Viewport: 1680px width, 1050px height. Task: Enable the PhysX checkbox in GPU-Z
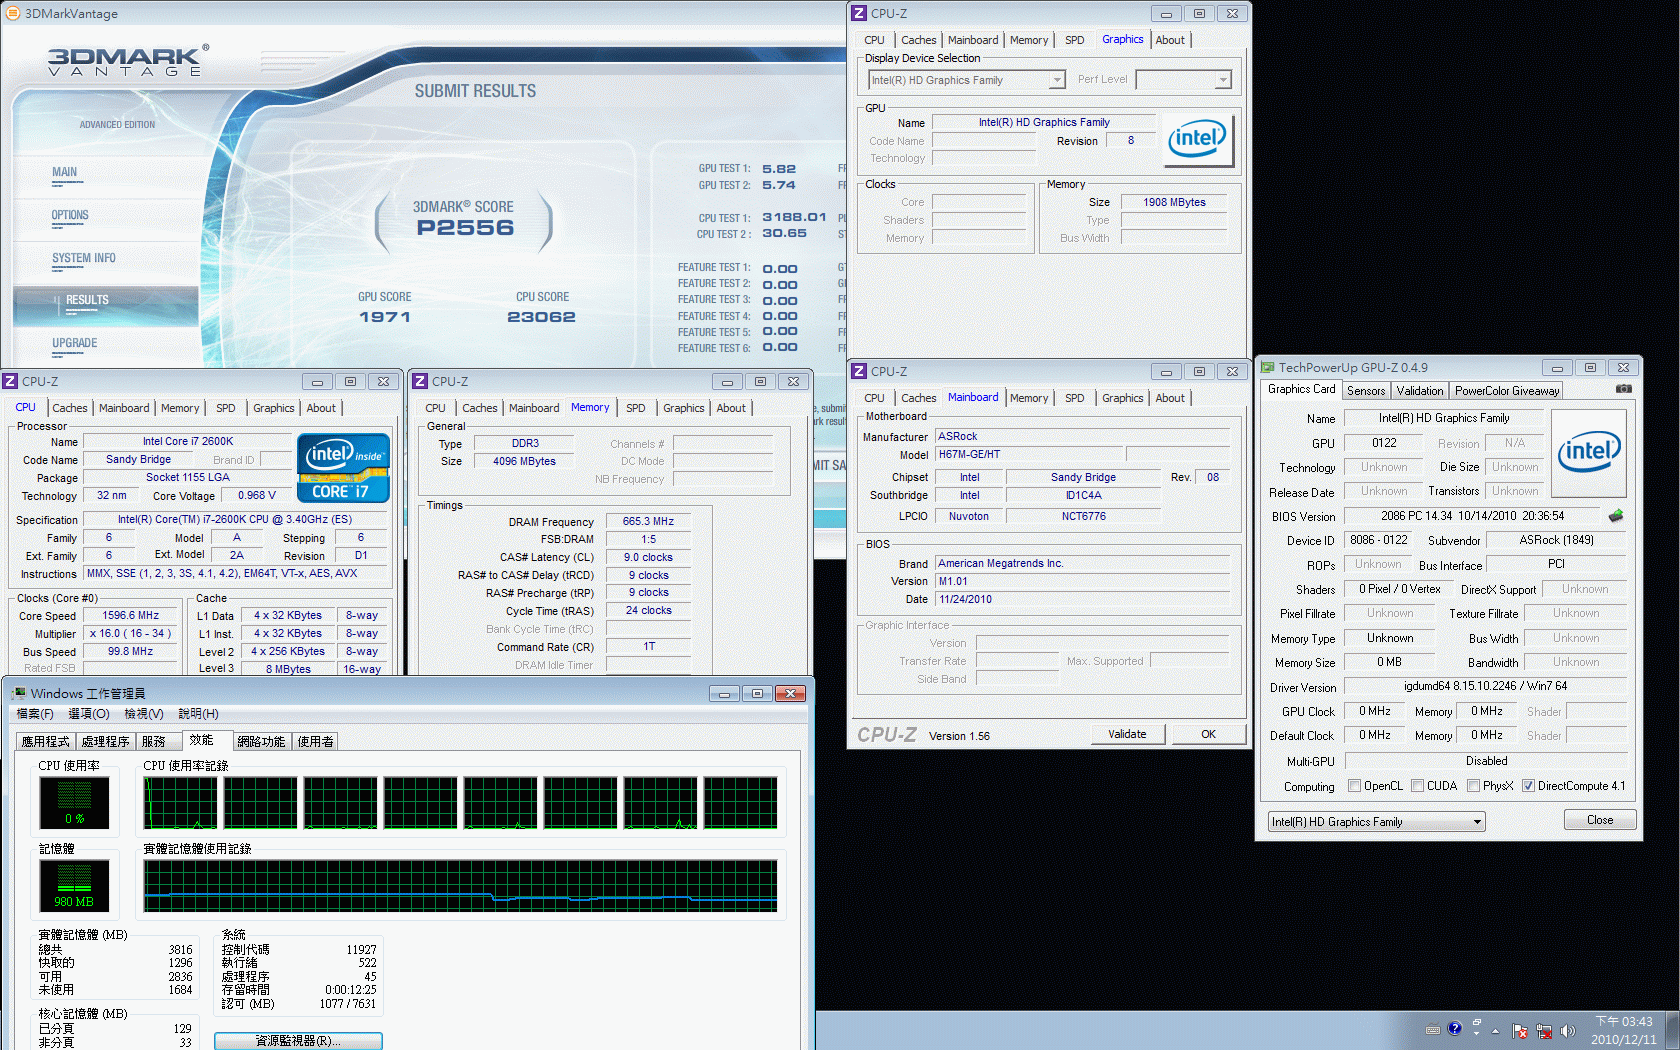(x=1473, y=786)
